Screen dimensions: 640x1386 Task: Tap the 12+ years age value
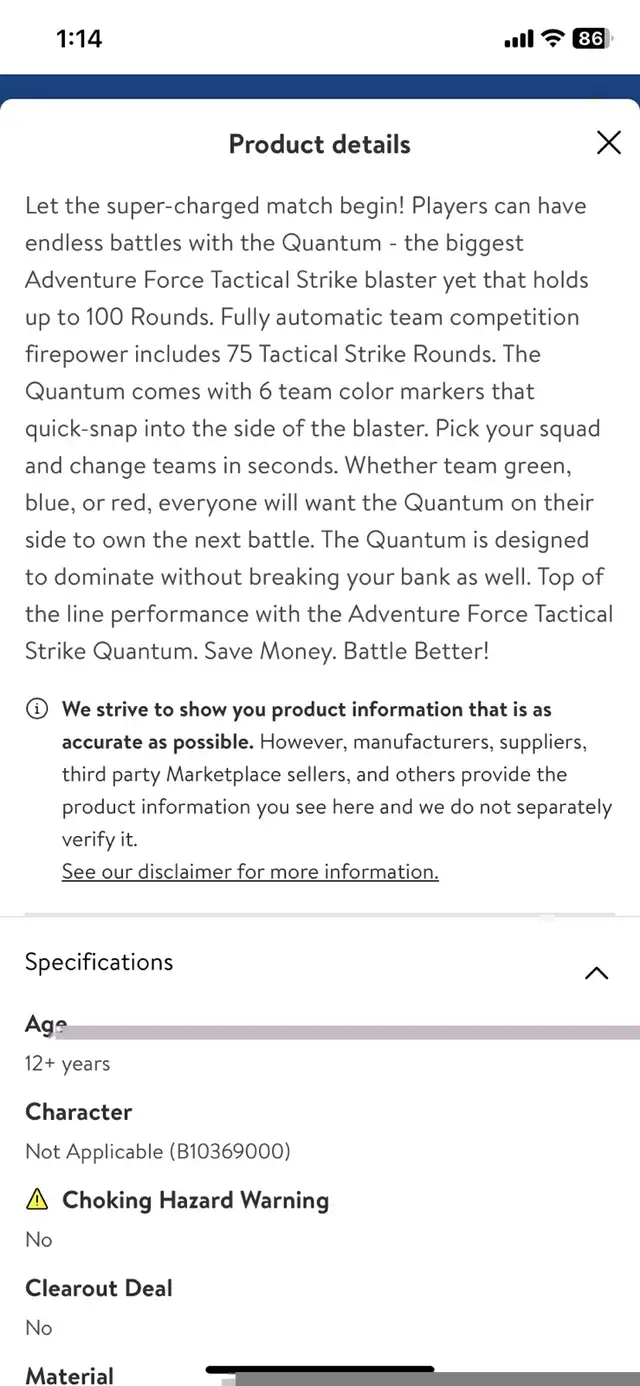tap(67, 1063)
